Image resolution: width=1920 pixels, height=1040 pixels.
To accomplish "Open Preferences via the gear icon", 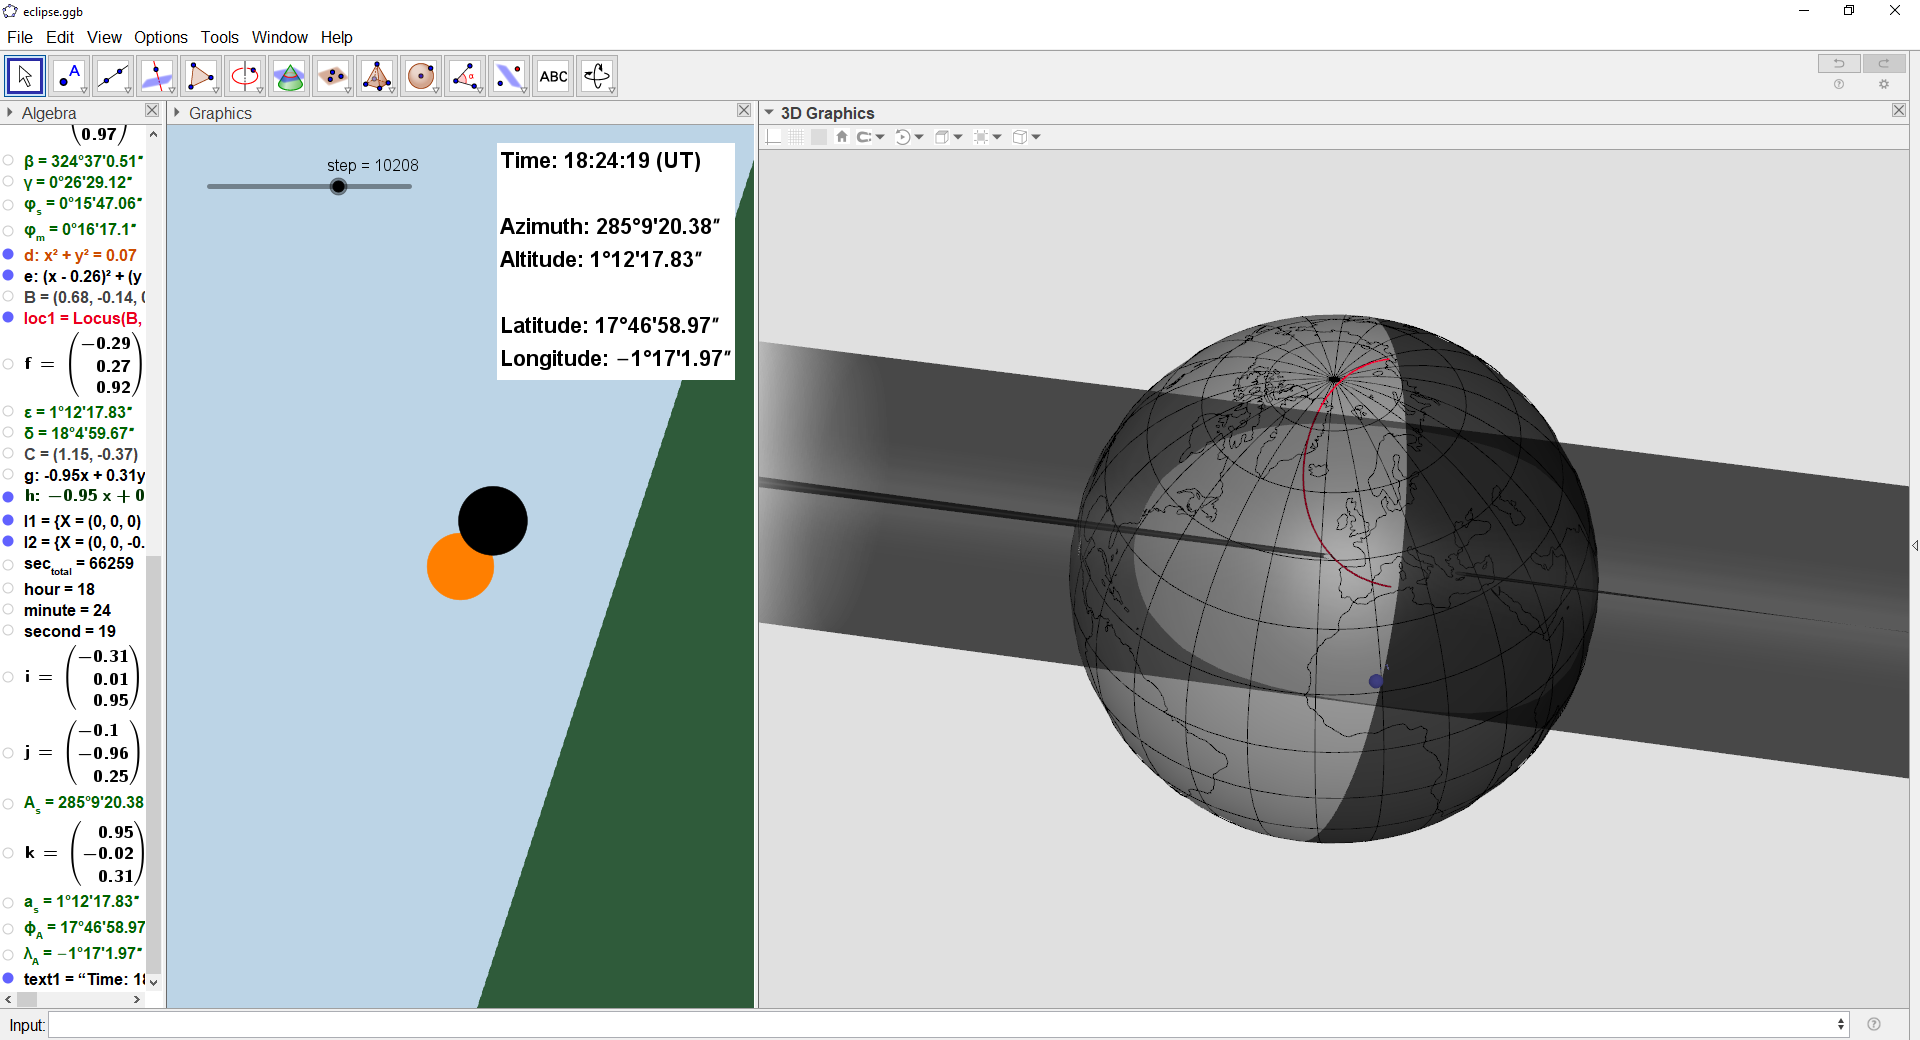I will tap(1884, 85).
